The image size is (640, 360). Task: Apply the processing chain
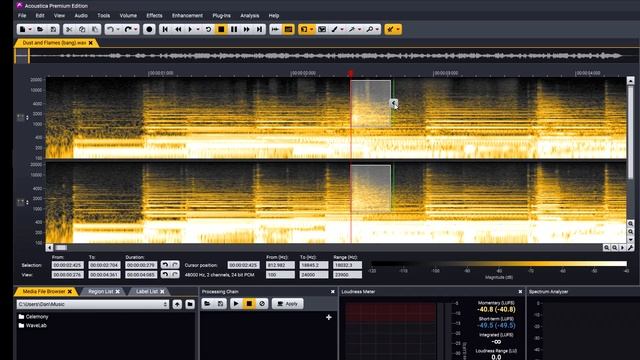point(287,304)
